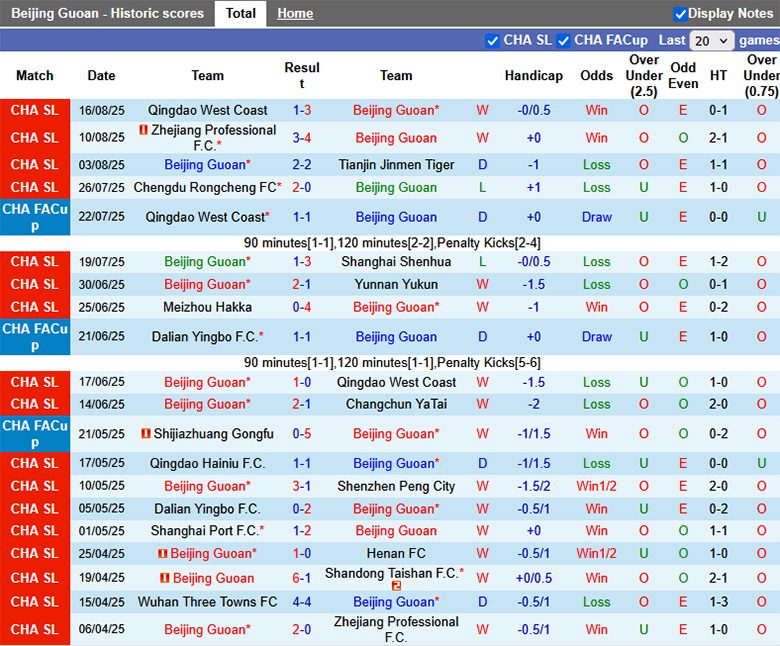
Task: Select the +0/0.5 handicap on 19/04/25 row
Action: pyautogui.click(x=534, y=578)
